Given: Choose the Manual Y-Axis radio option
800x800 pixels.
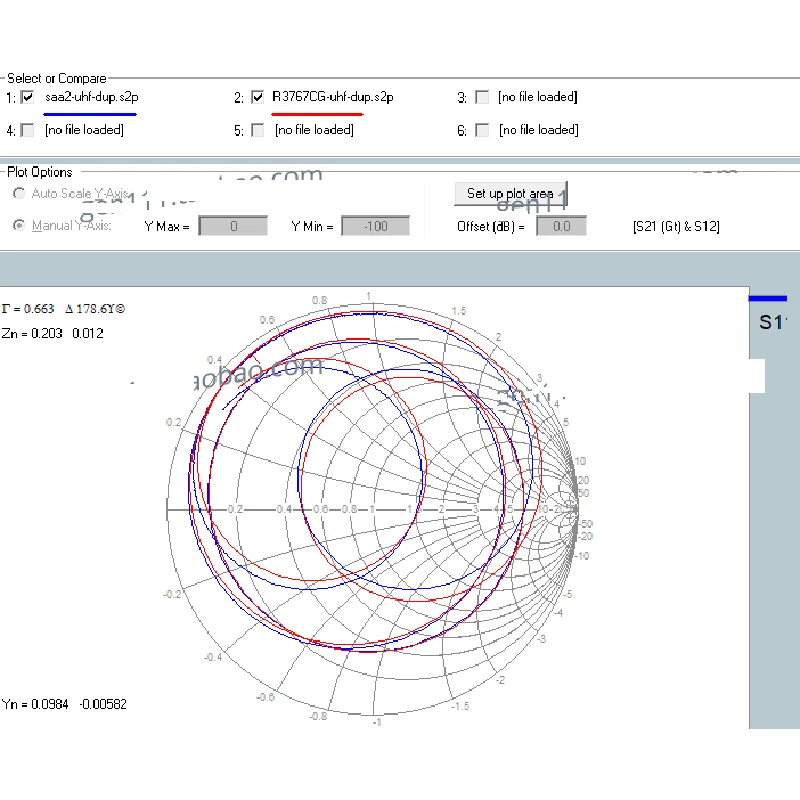Looking at the screenshot, I should click(18, 225).
